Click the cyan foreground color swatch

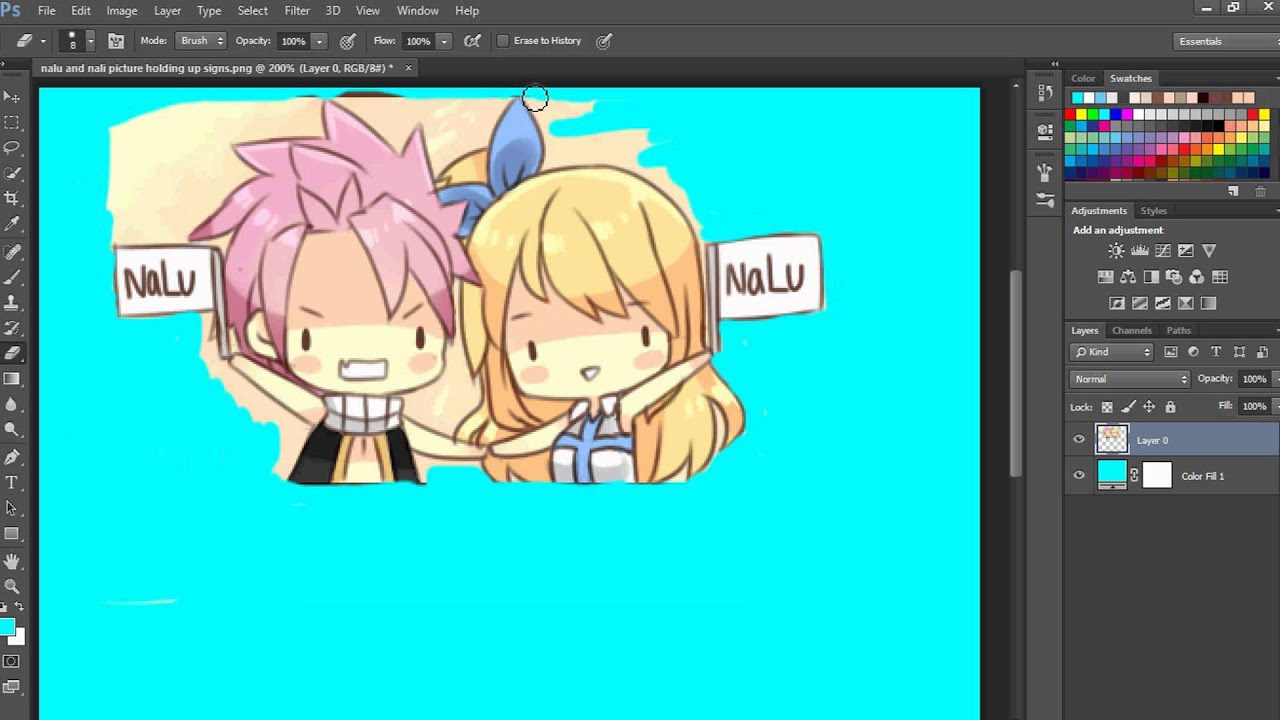[7, 627]
